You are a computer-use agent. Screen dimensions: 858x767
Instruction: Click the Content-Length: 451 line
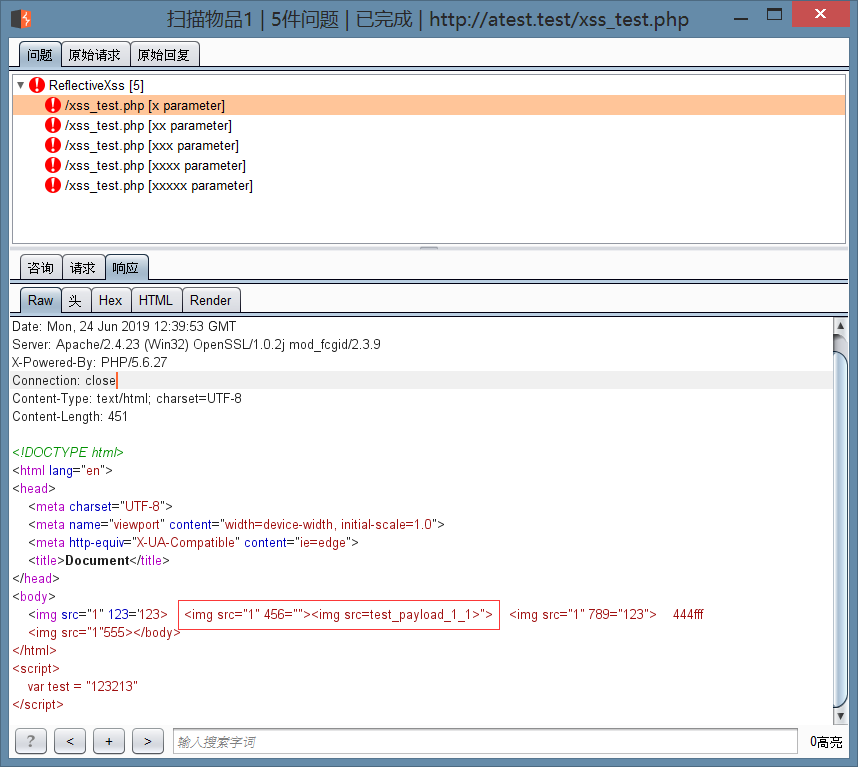(x=70, y=416)
